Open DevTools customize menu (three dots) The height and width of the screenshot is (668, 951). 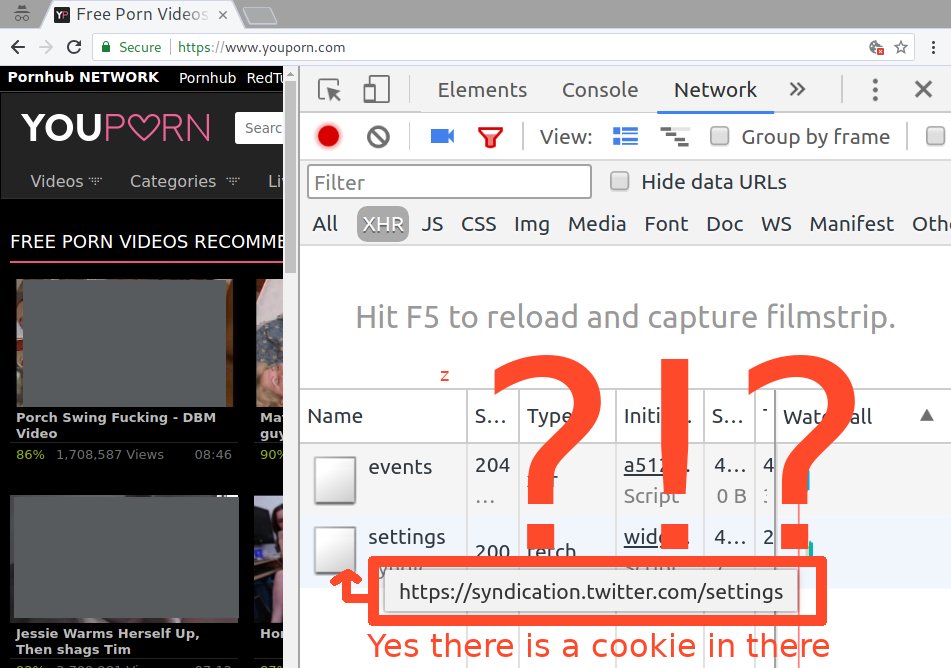(875, 90)
